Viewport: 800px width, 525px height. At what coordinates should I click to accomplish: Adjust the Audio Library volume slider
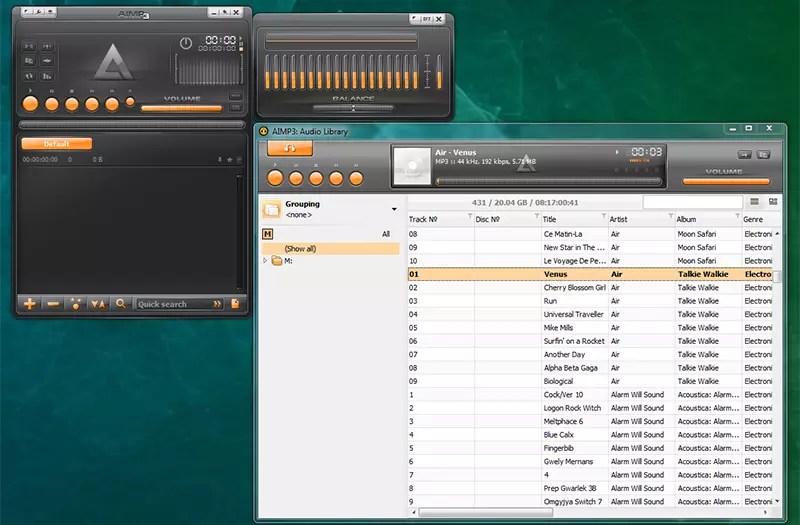(726, 181)
